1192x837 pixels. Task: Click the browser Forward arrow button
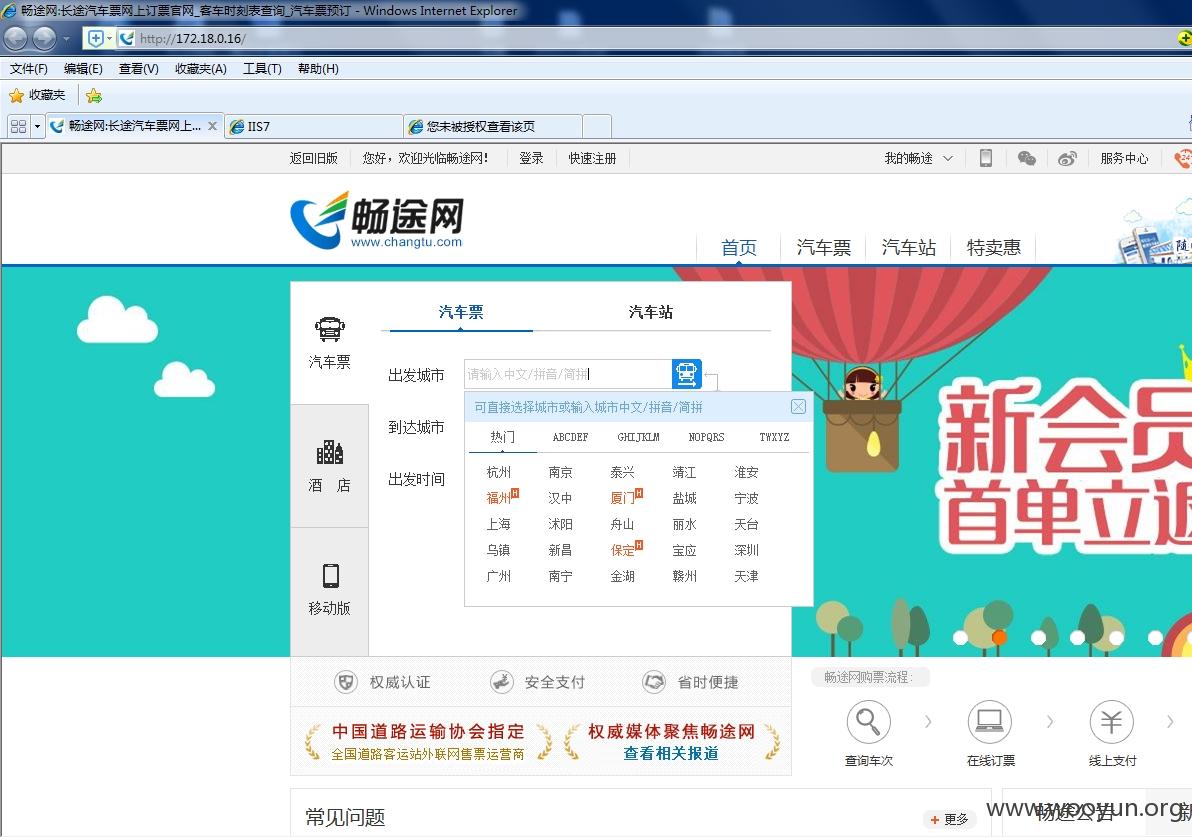pyautogui.click(x=44, y=38)
